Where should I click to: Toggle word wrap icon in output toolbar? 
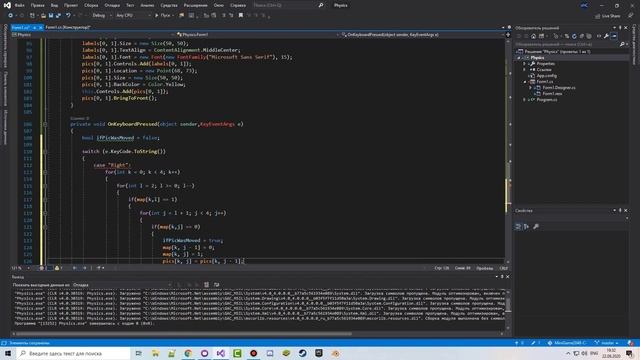click(x=216, y=285)
